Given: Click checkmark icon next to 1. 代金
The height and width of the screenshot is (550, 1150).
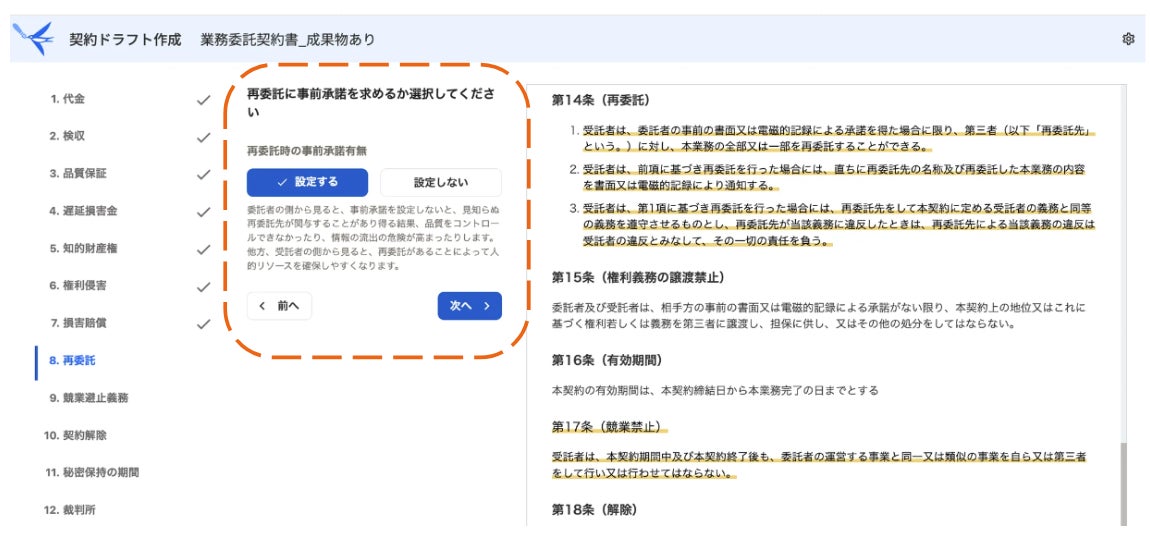Looking at the screenshot, I should [204, 100].
